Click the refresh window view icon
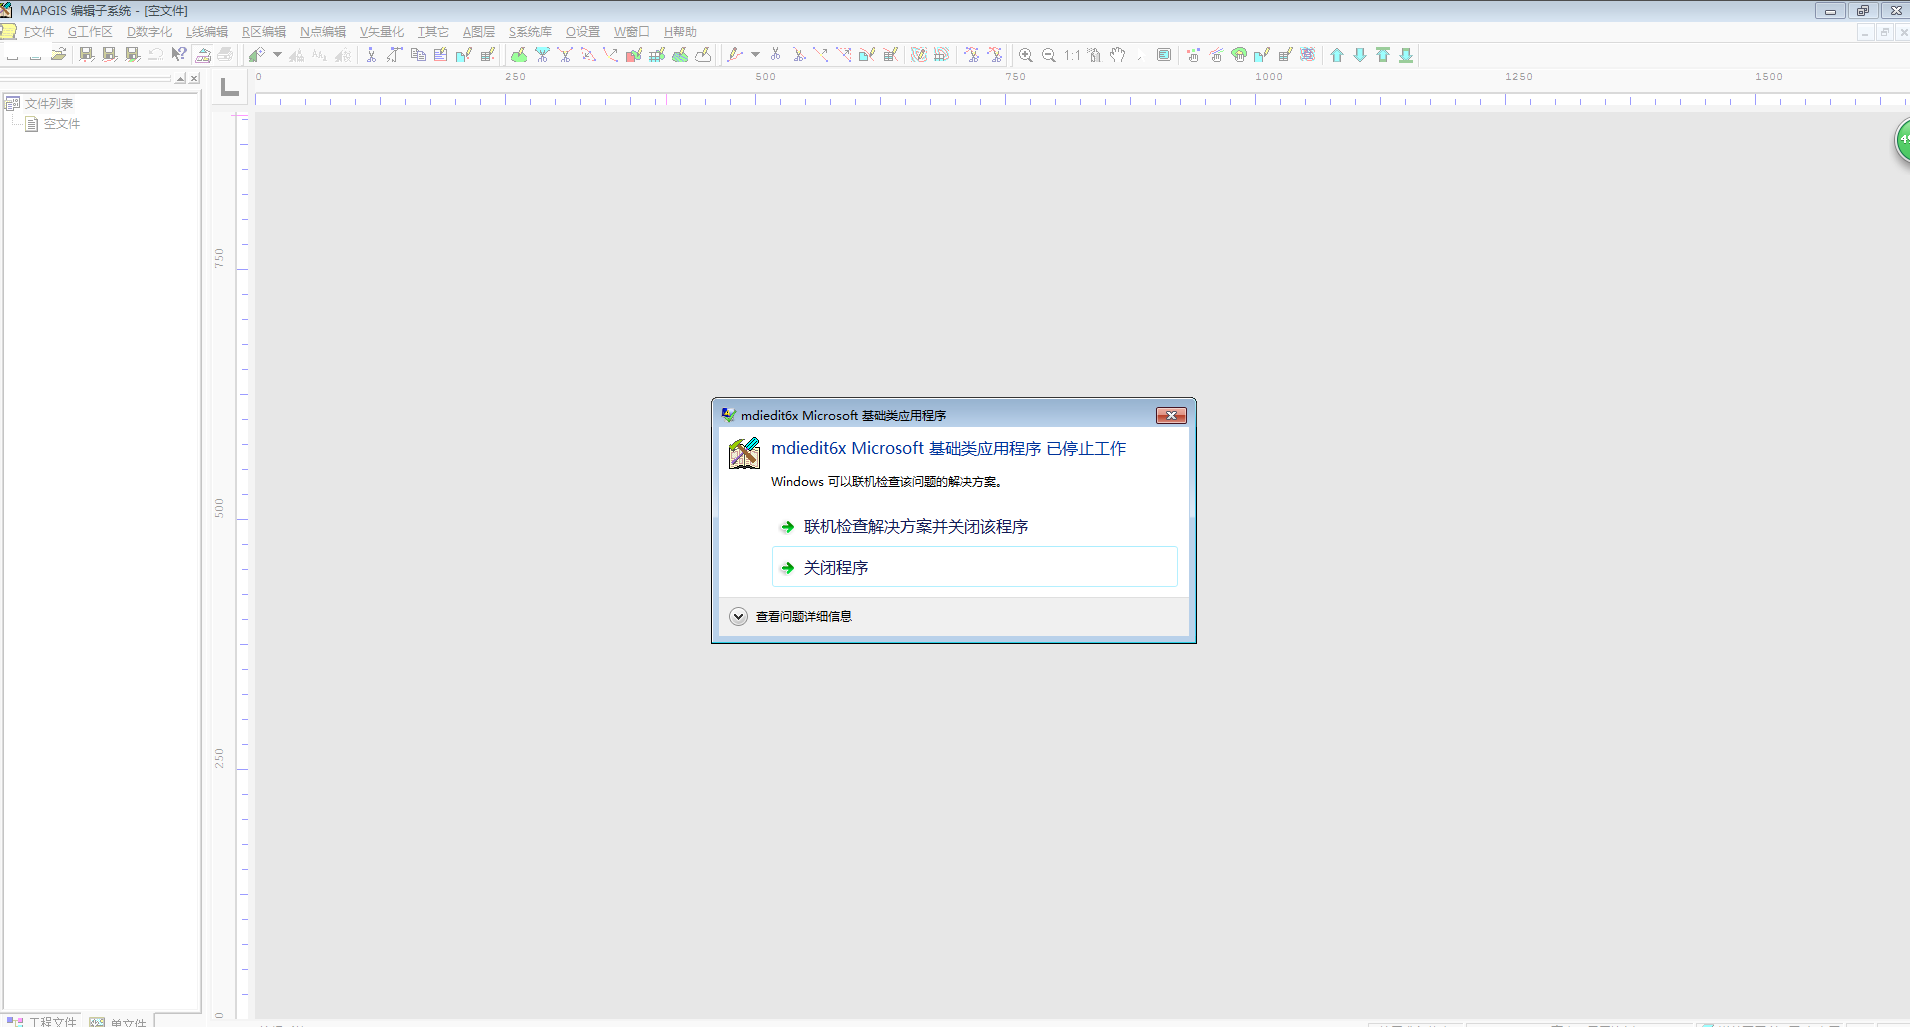 (1164, 55)
